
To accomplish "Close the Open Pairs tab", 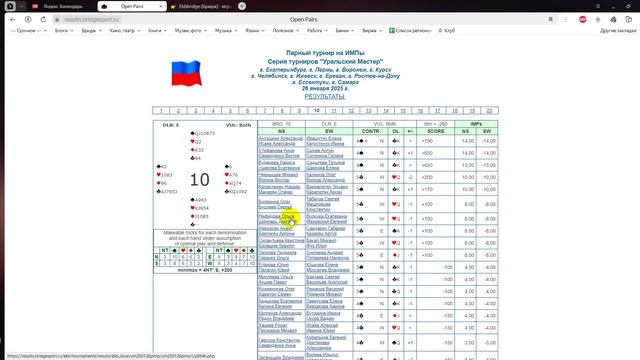I will (161, 7).
